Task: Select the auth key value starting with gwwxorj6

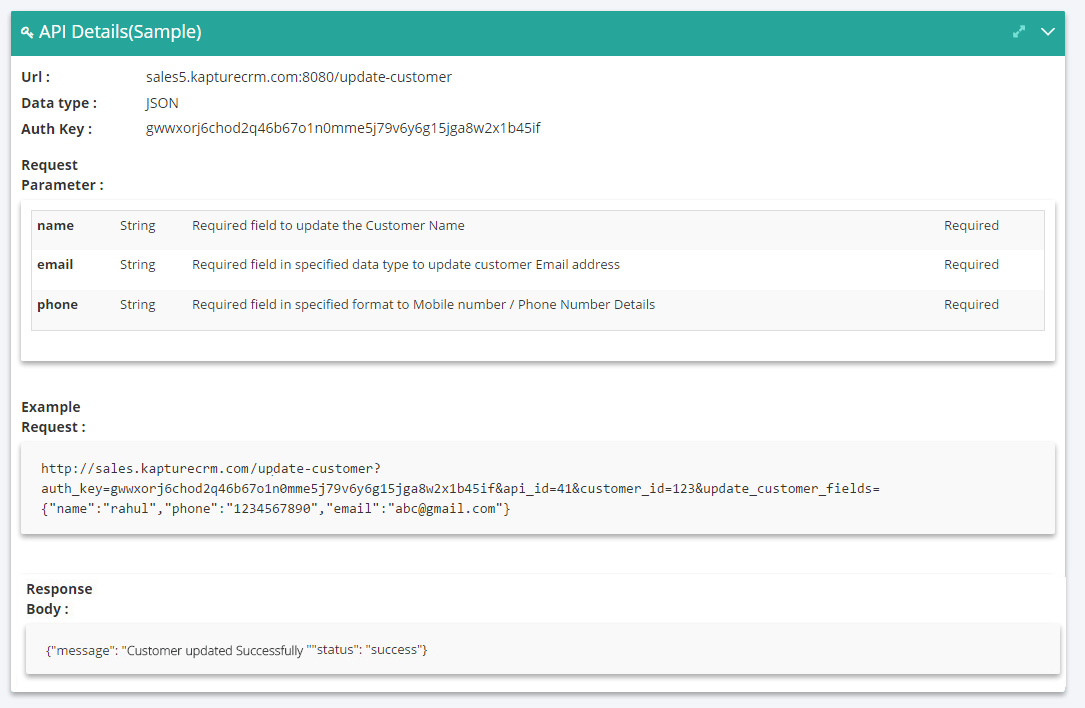Action: point(343,128)
